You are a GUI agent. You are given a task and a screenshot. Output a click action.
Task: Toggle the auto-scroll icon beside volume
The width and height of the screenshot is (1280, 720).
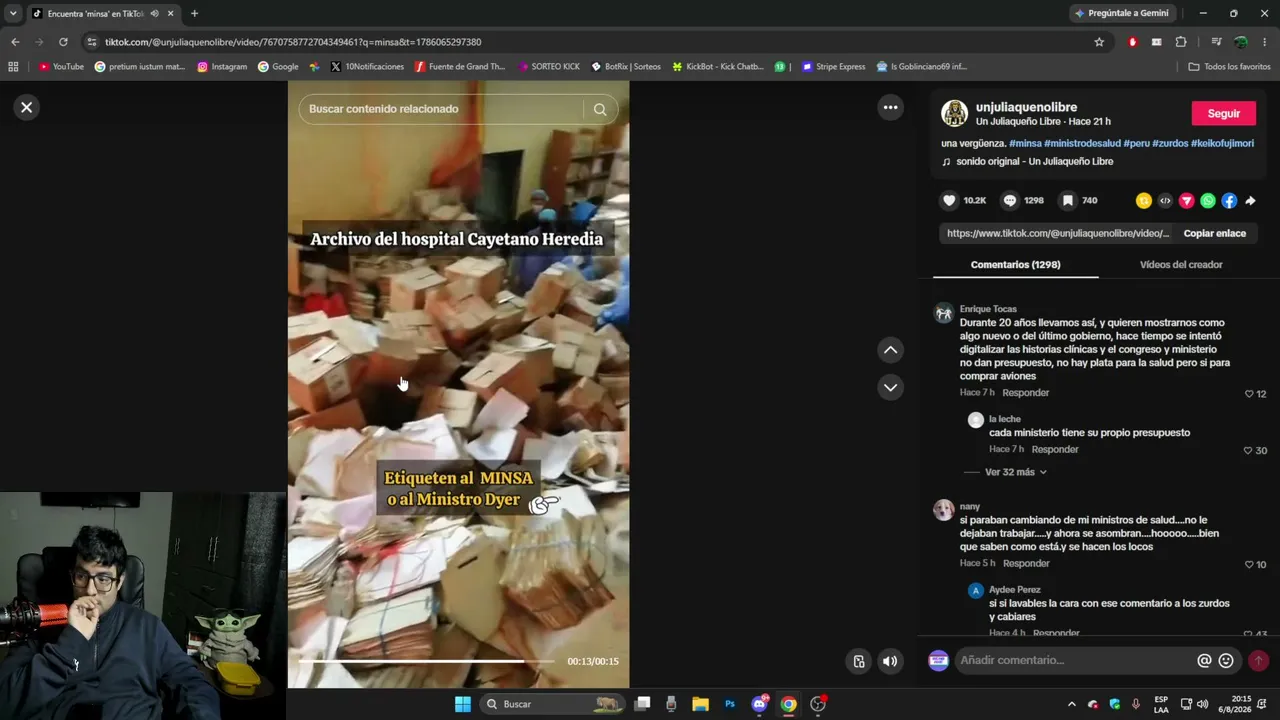(x=858, y=661)
